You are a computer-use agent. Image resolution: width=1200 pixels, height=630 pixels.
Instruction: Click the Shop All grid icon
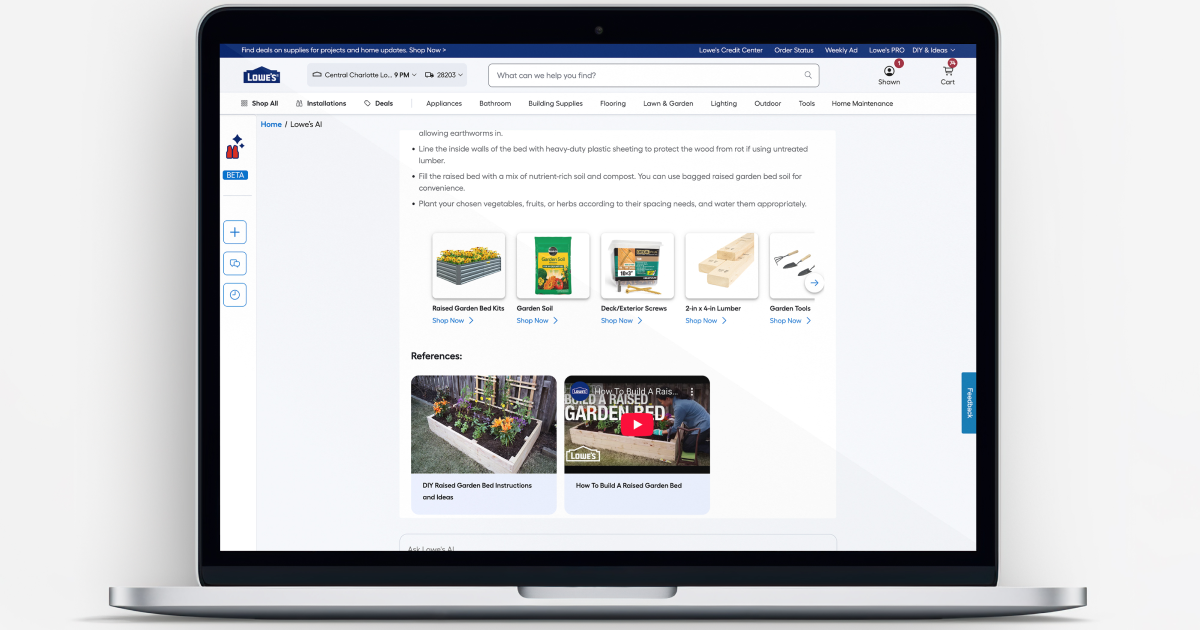(x=244, y=103)
